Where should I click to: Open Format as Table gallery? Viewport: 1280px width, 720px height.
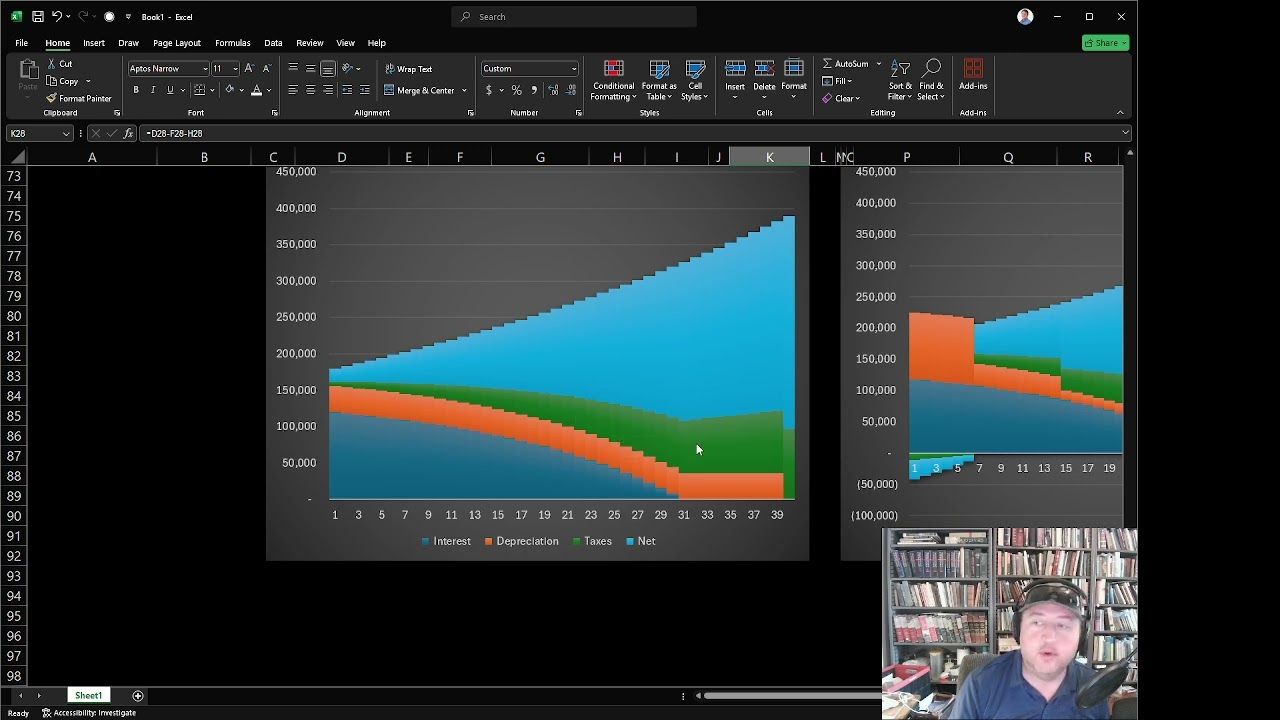[659, 80]
